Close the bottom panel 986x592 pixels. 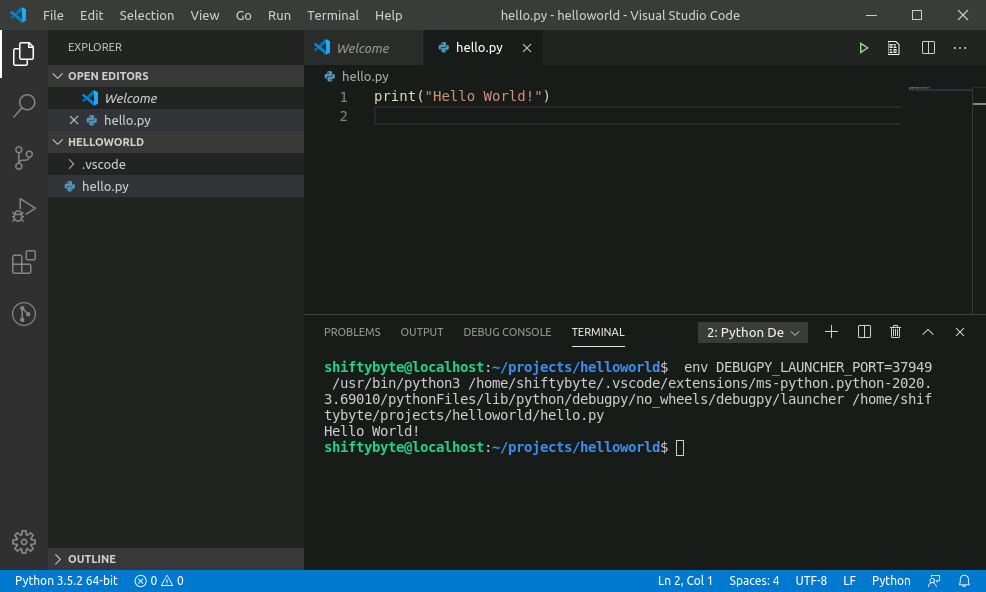pos(960,332)
